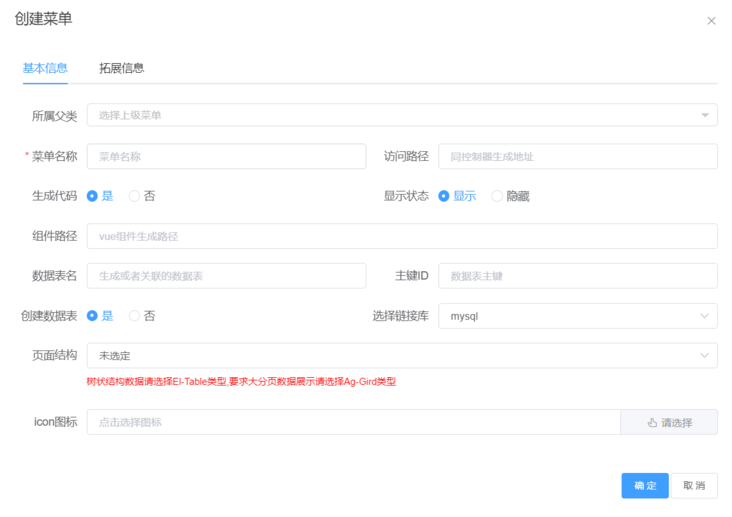Screen dimensions: 732x517
Task: Focus the 菜单名称 input field
Action: tap(226, 156)
